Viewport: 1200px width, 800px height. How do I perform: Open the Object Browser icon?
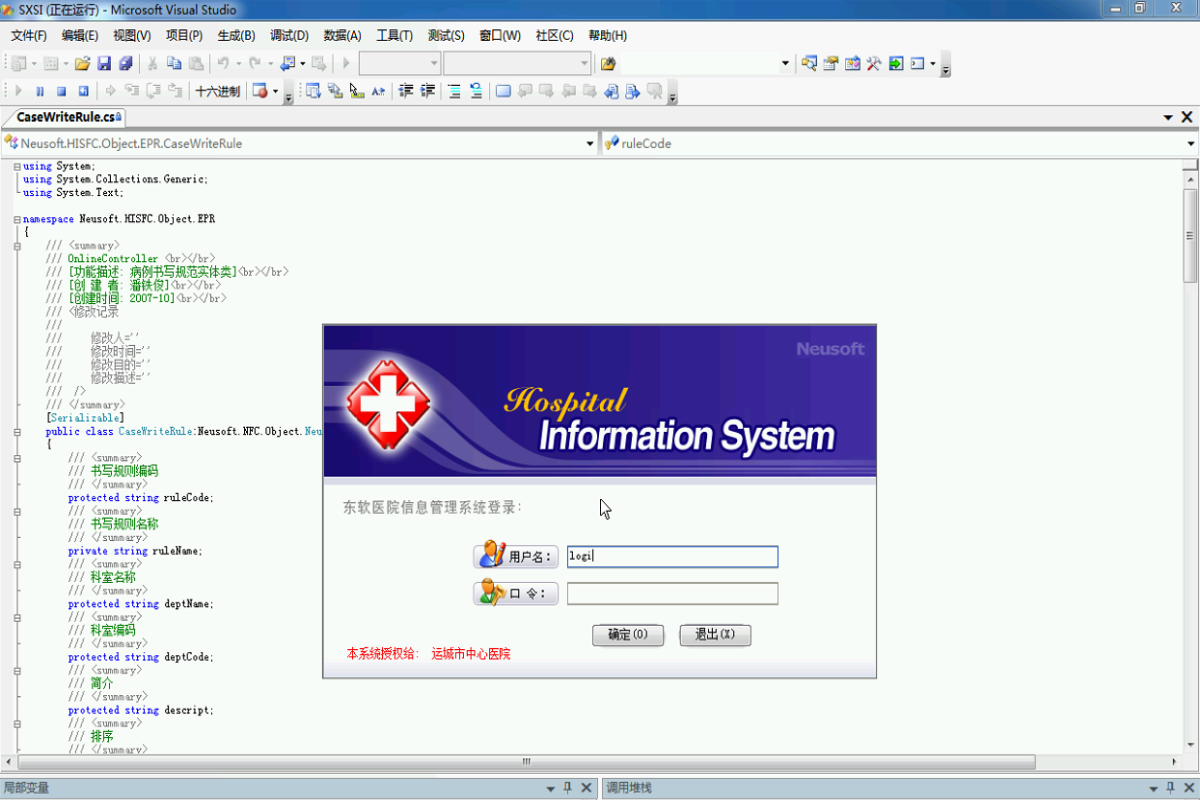pos(853,63)
